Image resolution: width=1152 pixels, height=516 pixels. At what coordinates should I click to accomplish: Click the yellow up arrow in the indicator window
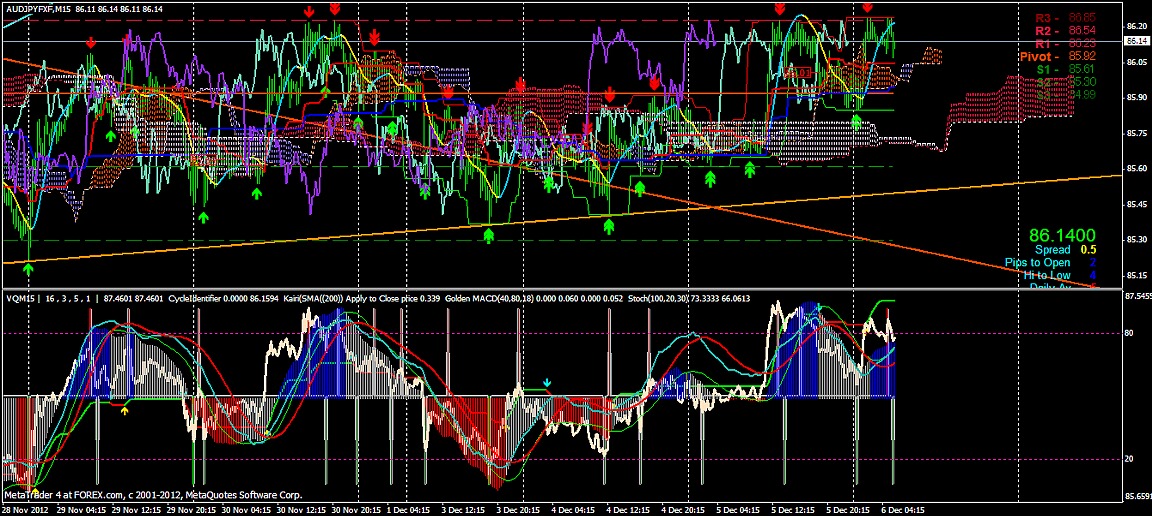125,409
